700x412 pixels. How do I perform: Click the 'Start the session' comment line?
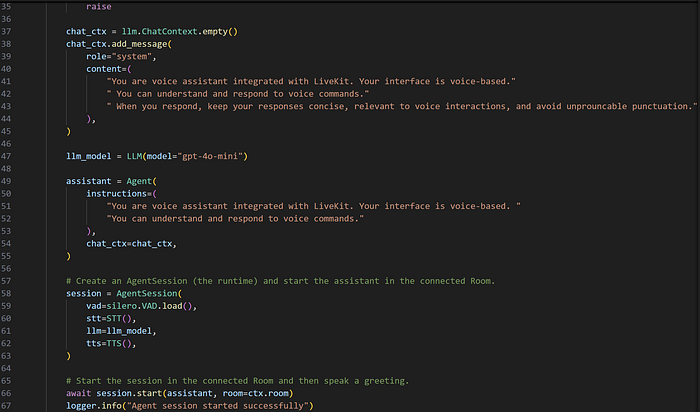(x=238, y=382)
